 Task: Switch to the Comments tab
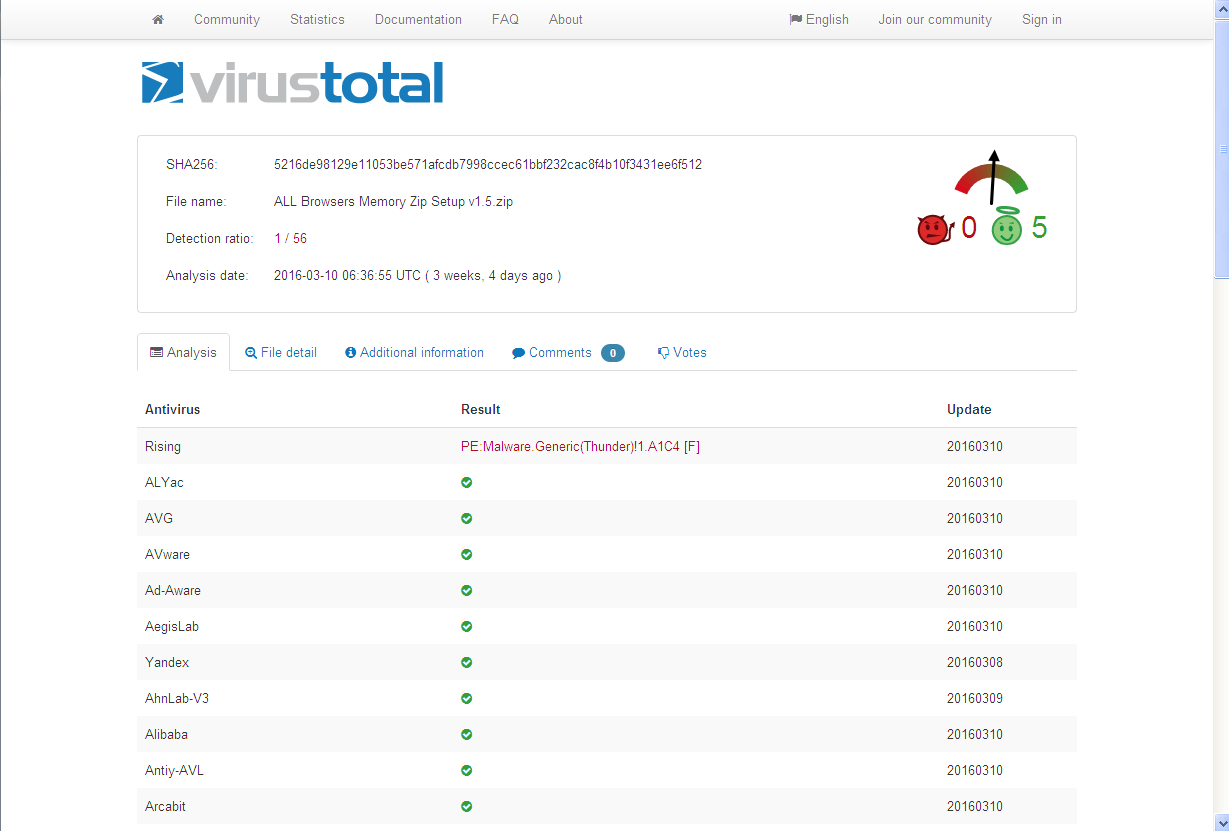(568, 352)
